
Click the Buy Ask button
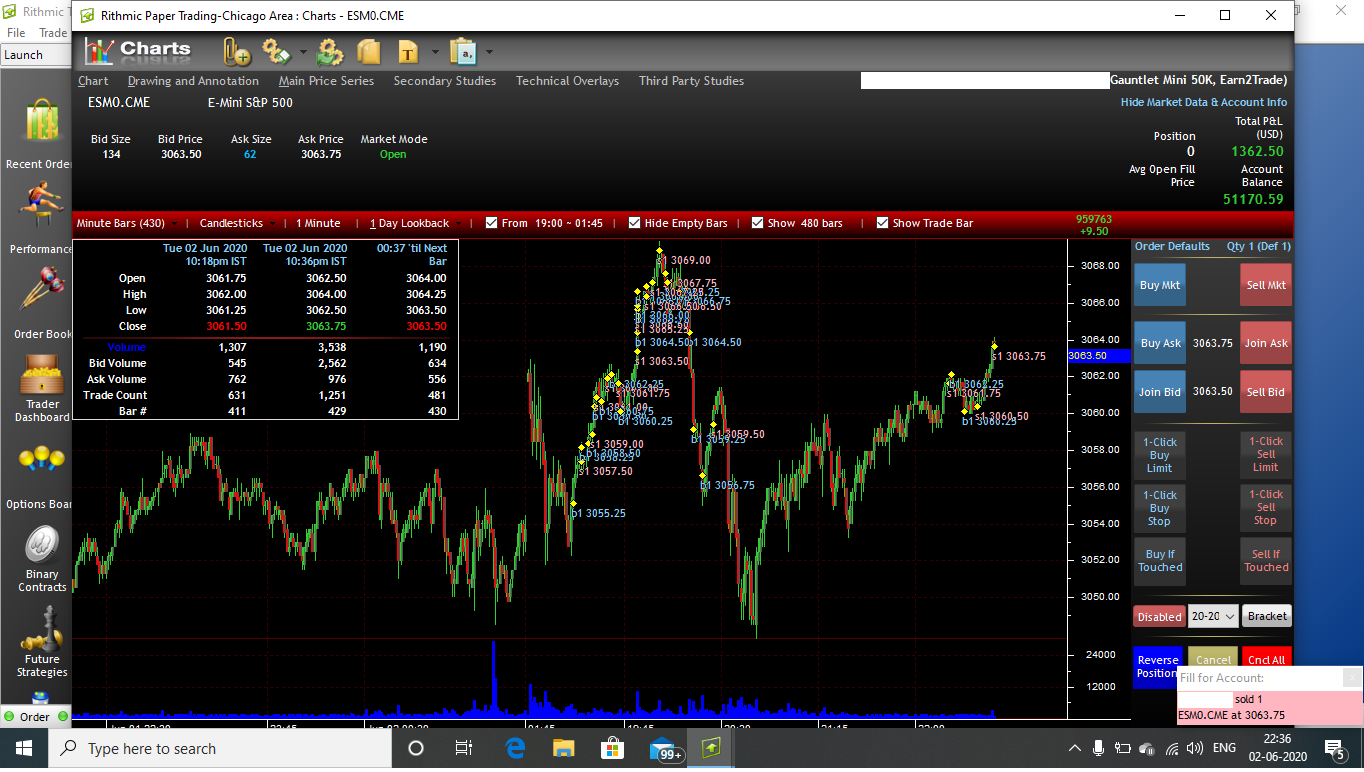click(x=1160, y=343)
